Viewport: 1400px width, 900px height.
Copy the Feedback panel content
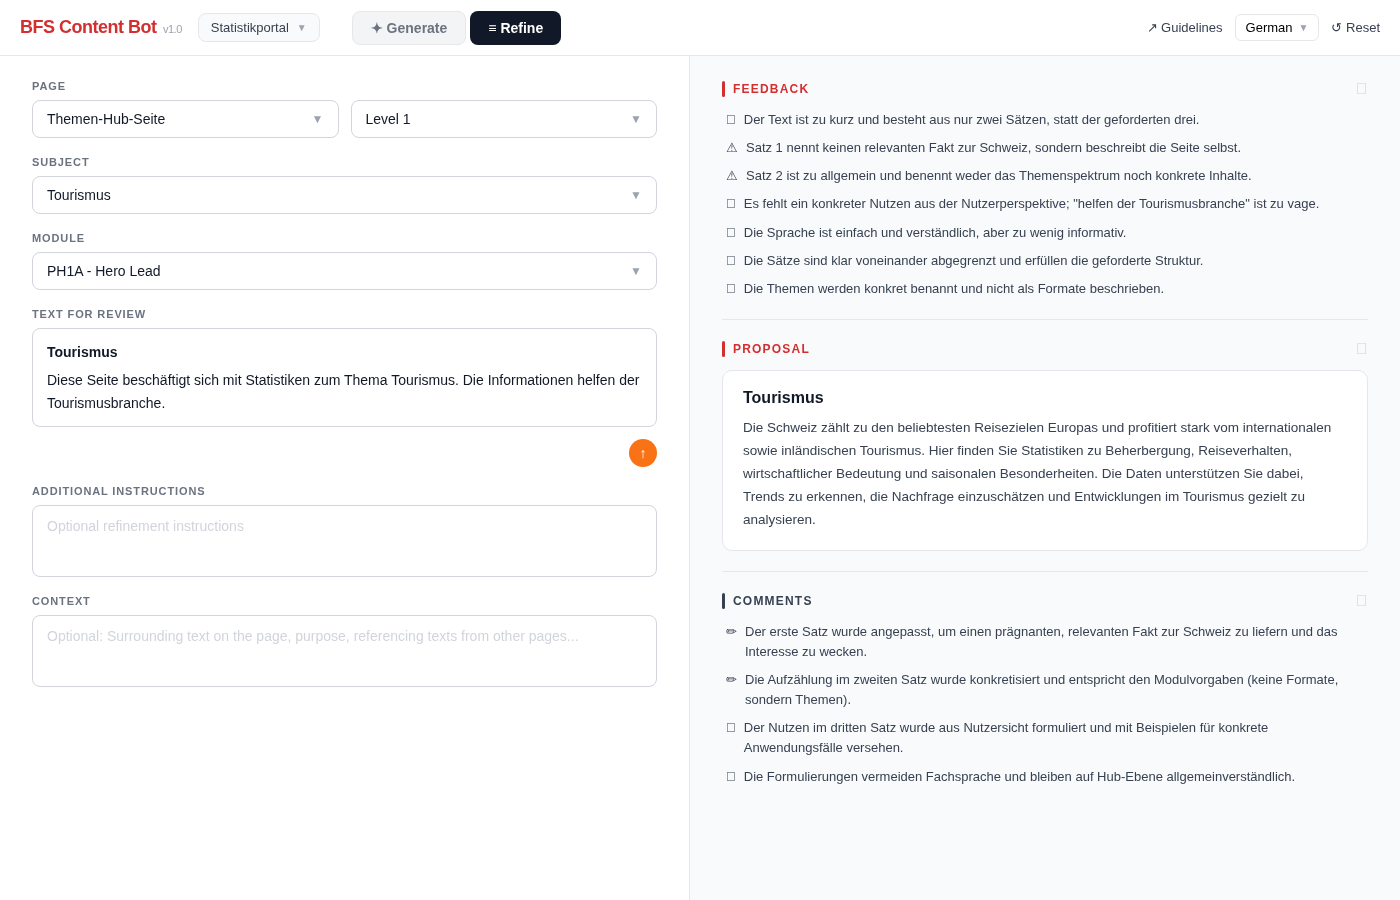point(1361,88)
